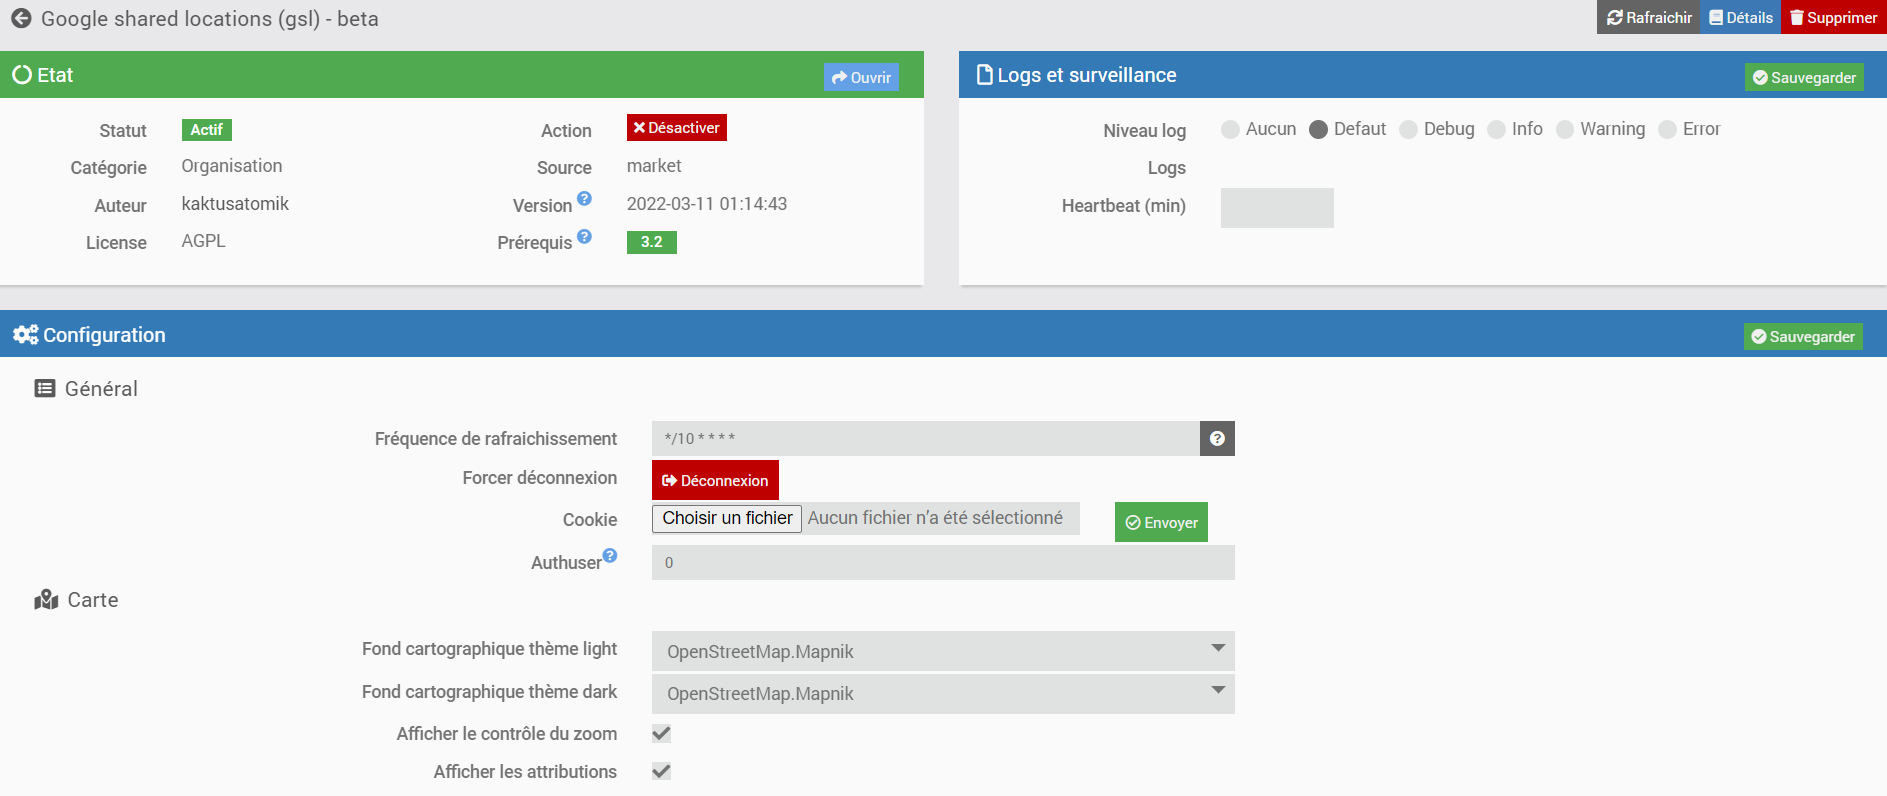This screenshot has height=796, width=1887.
Task: Click the Aucun fichier n'a été sélectionné text
Action: [x=935, y=518]
